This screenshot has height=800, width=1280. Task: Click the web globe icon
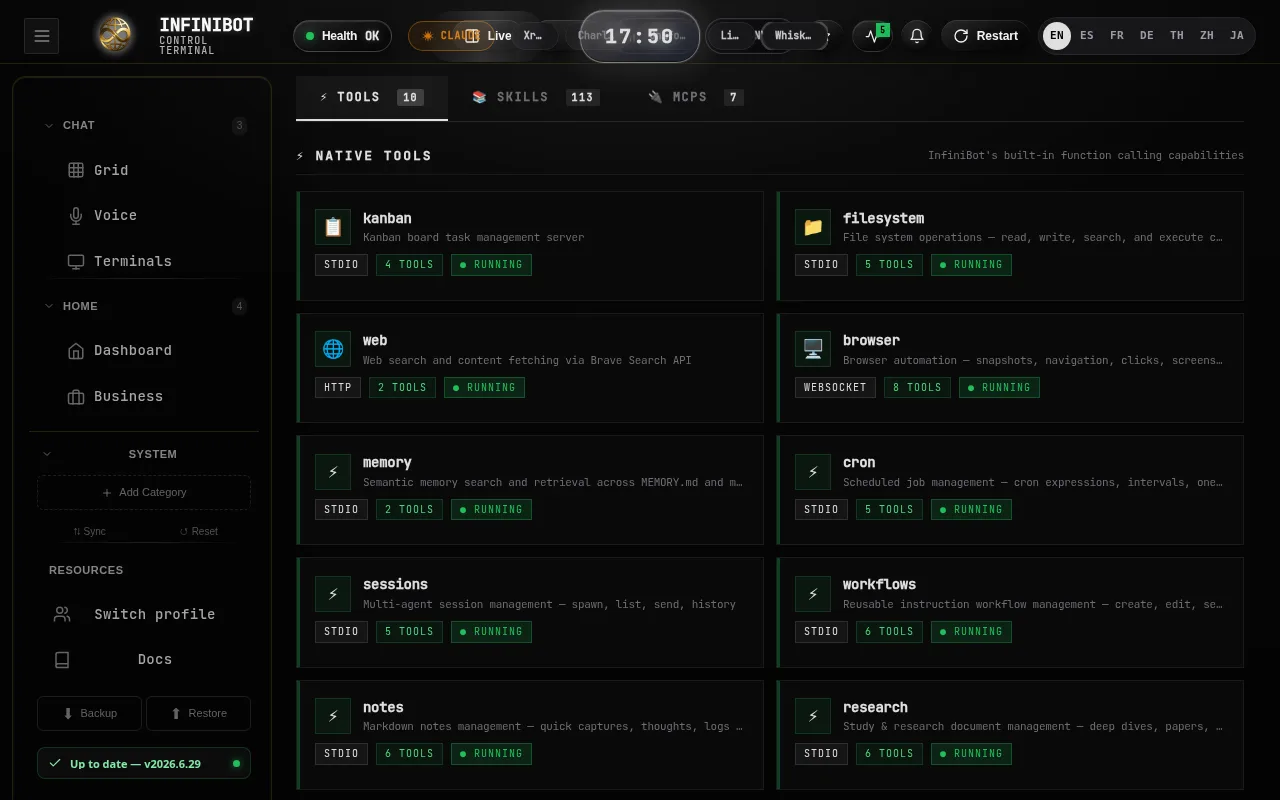click(333, 349)
